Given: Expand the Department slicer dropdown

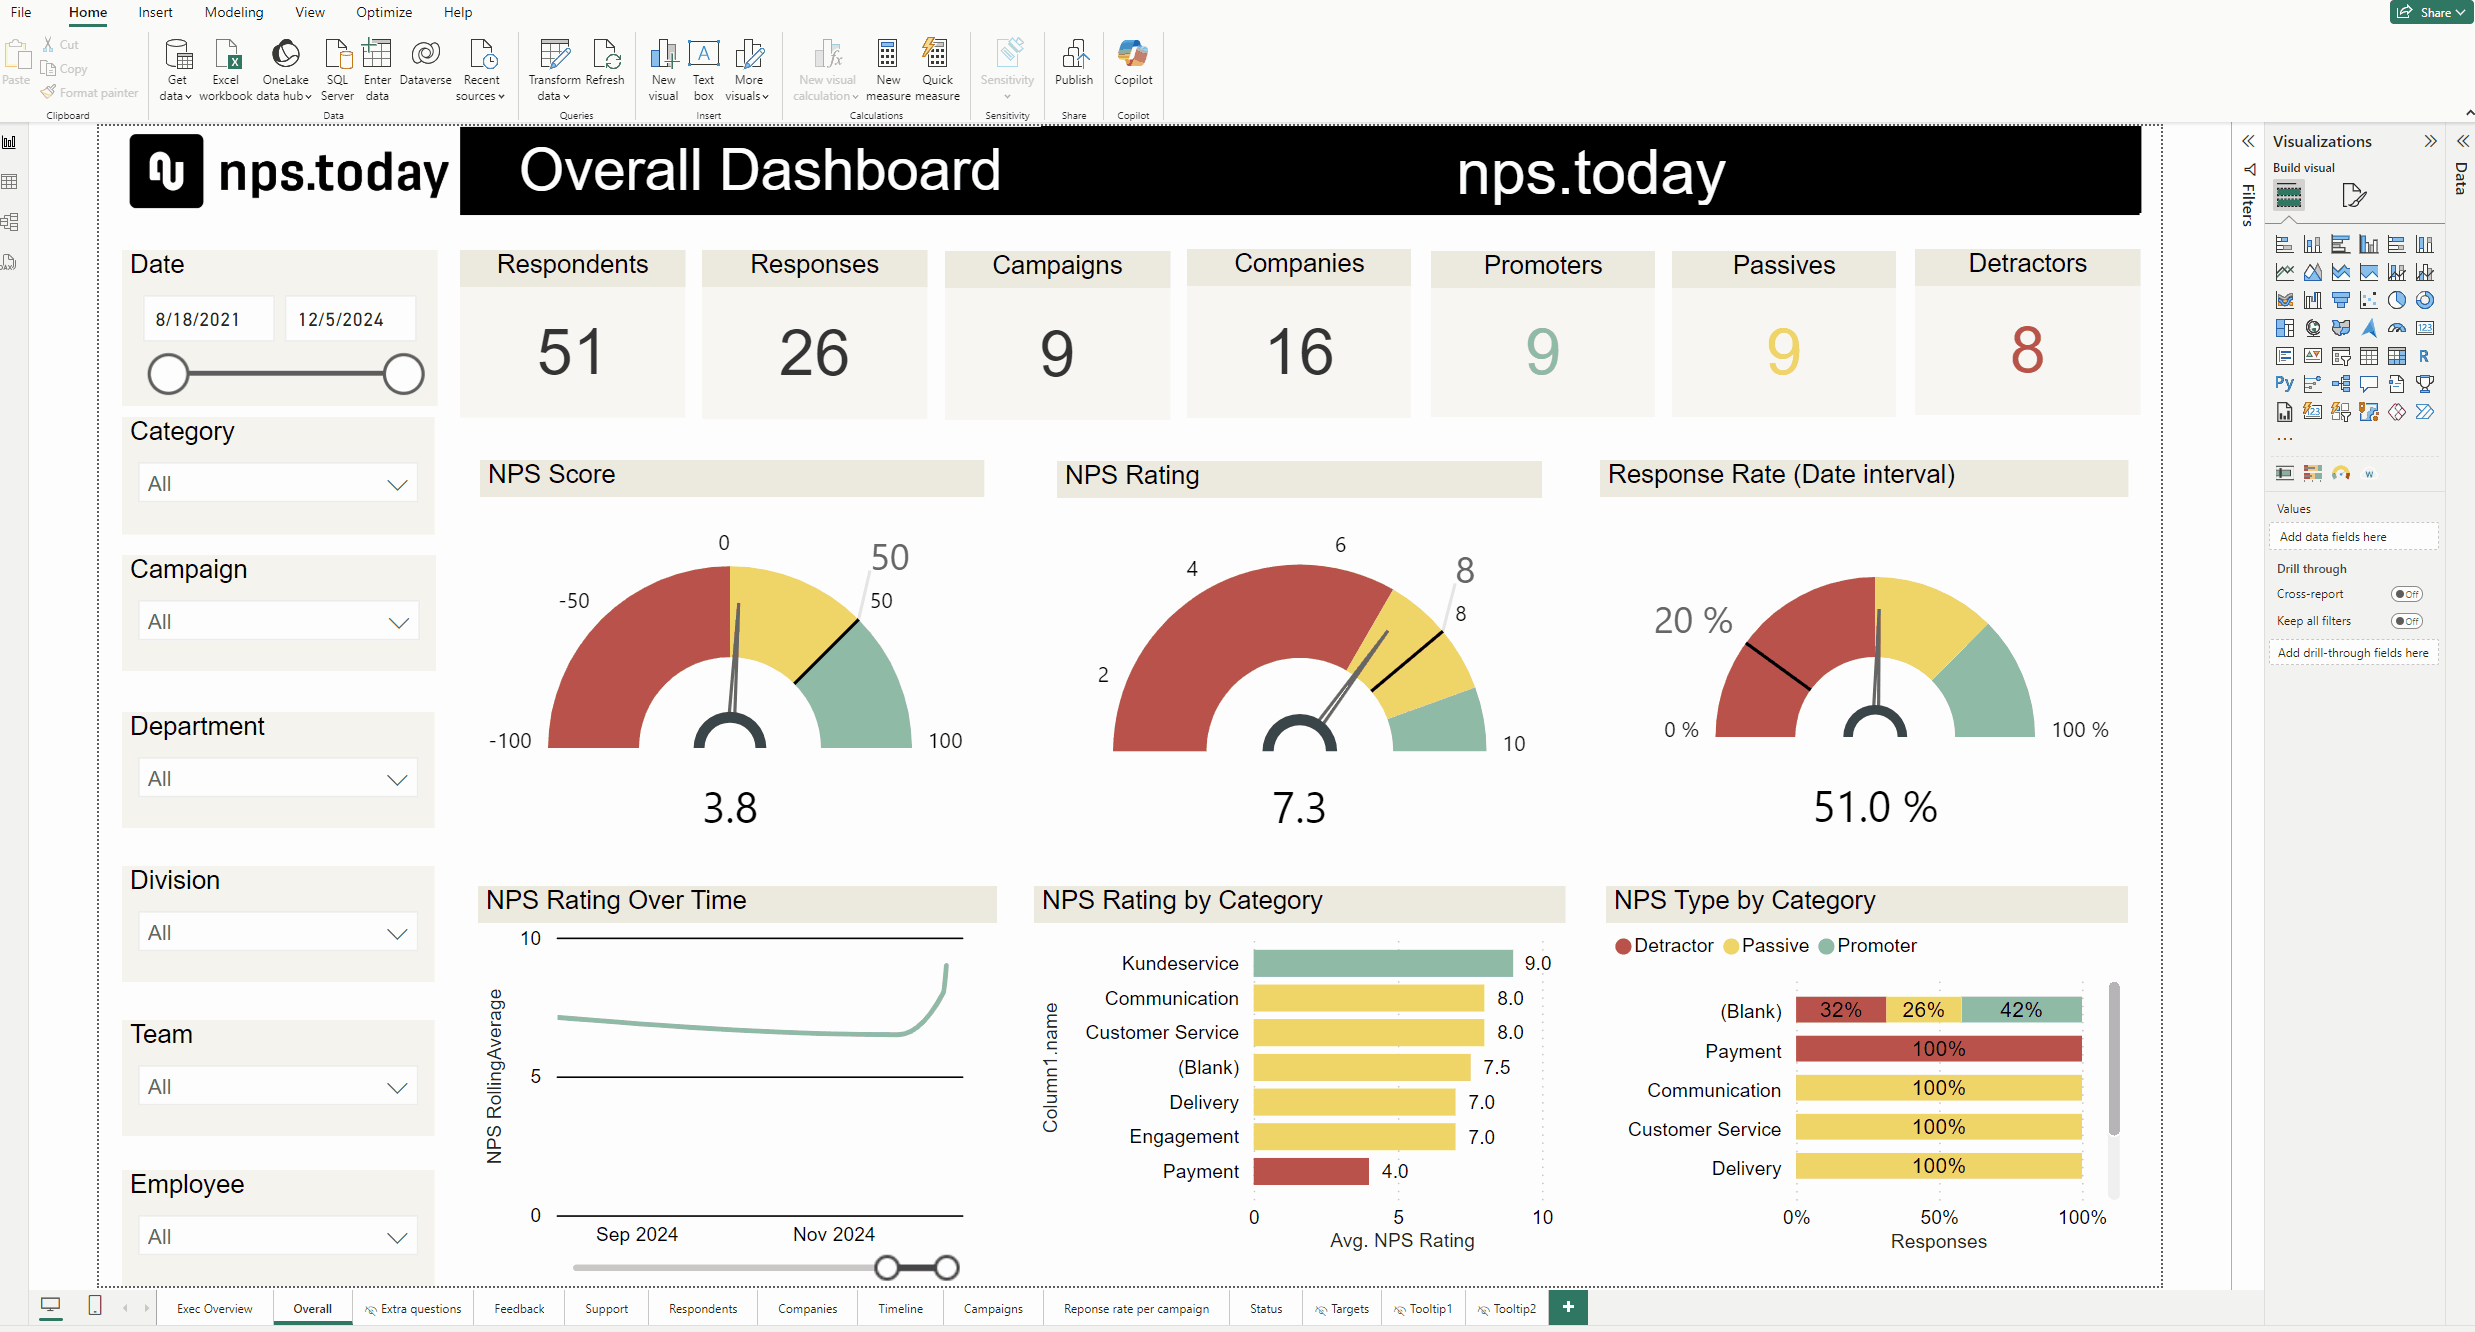Looking at the screenshot, I should pos(397,780).
